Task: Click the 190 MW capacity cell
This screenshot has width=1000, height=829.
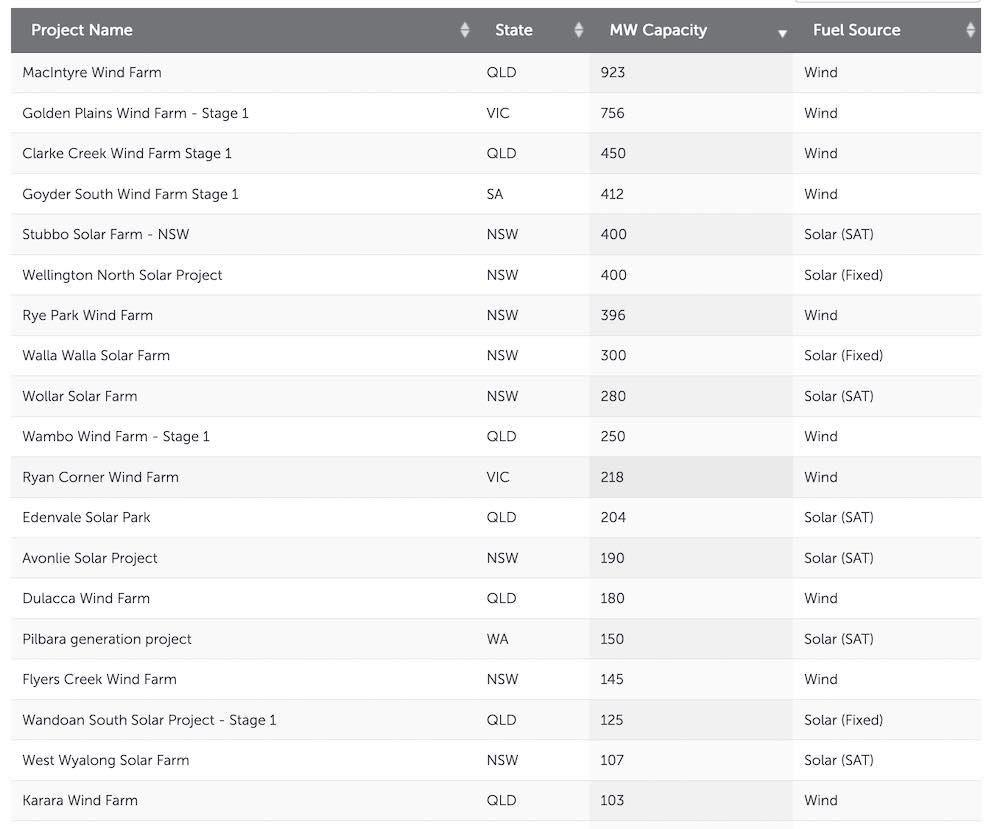Action: click(x=691, y=559)
